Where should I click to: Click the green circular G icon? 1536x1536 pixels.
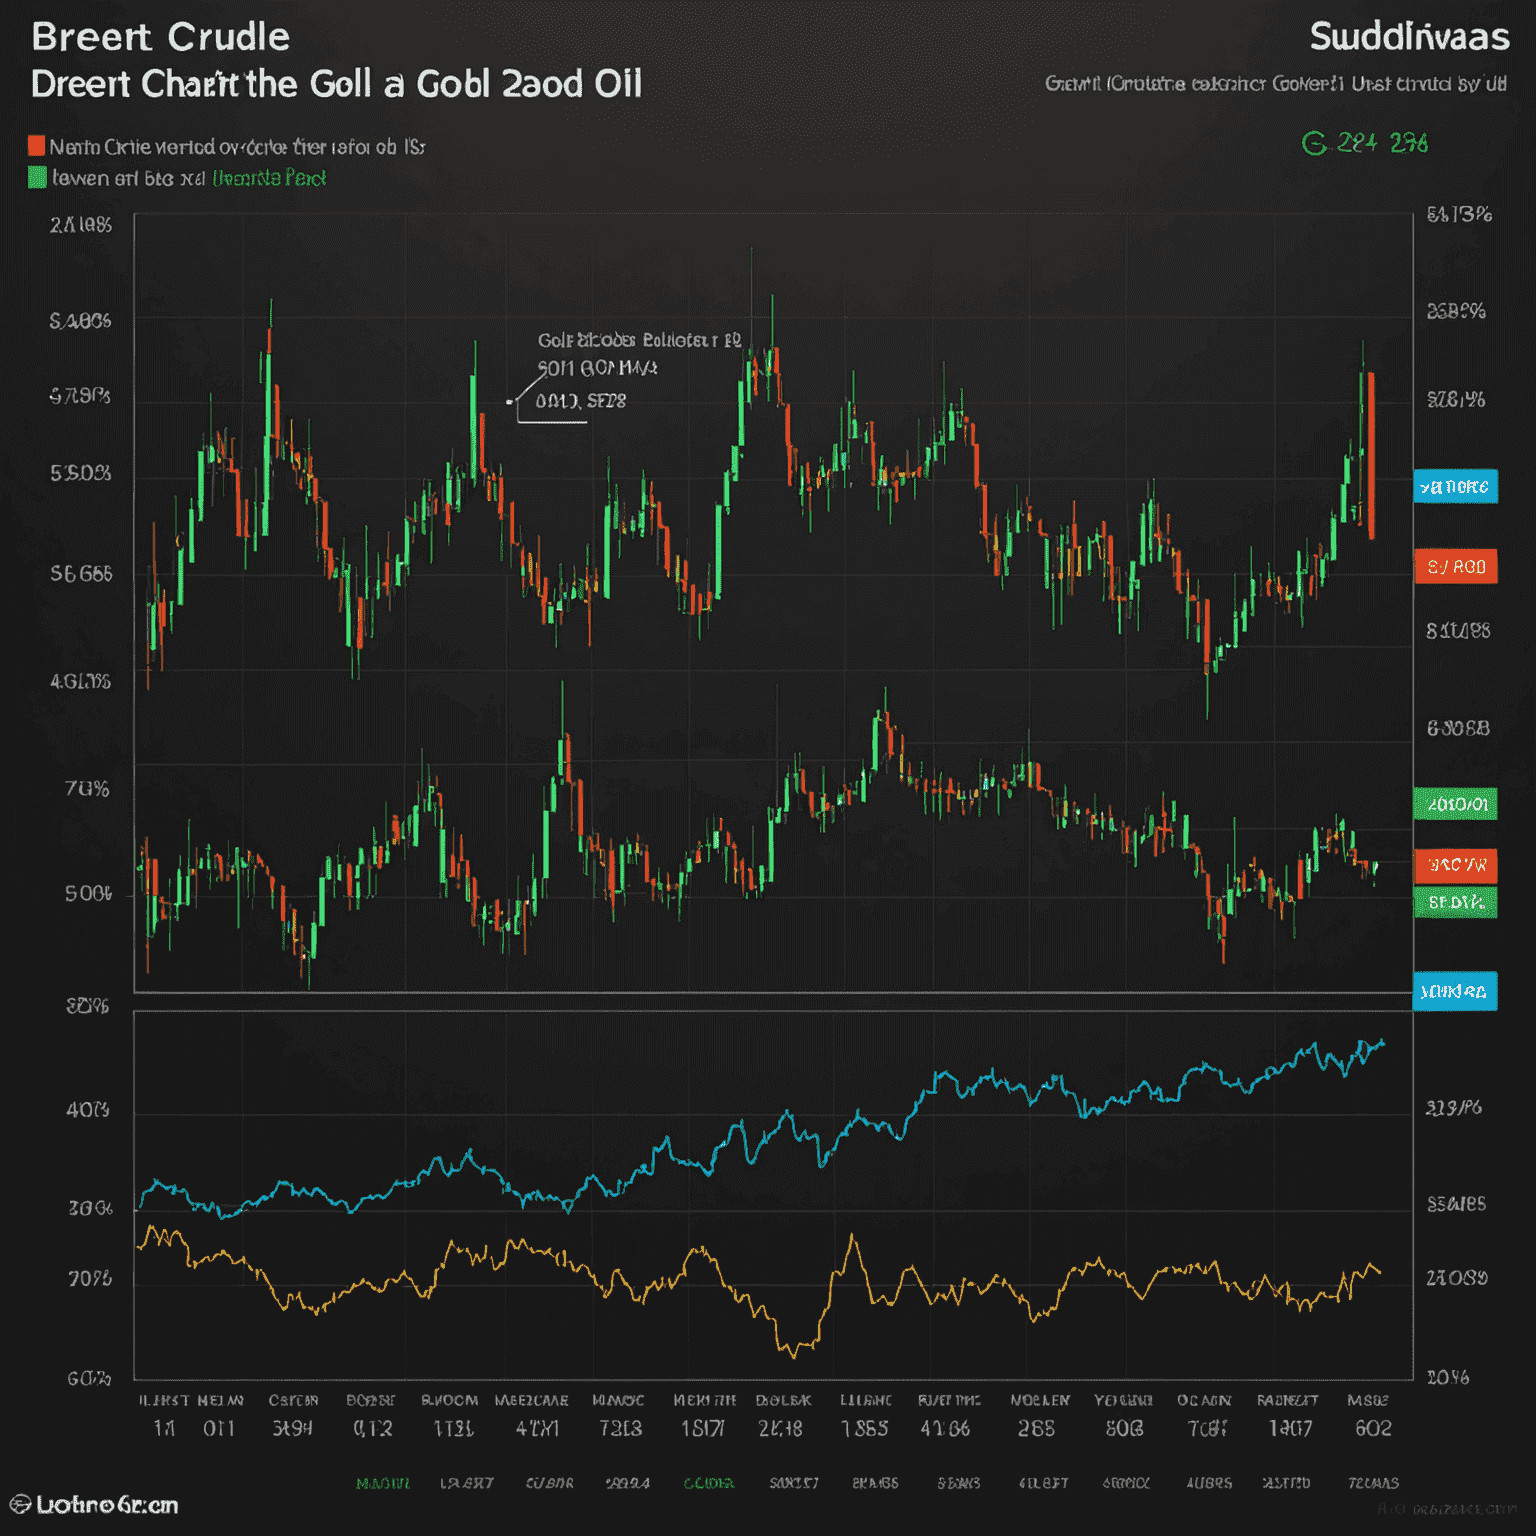(1314, 144)
